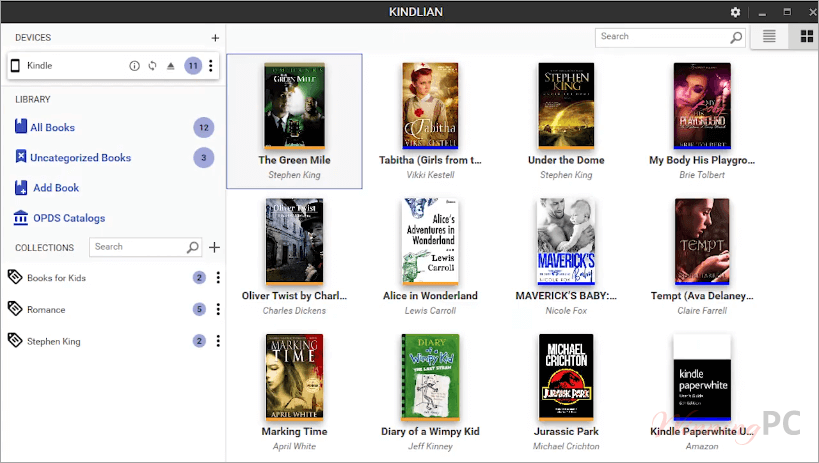Click the OPDS Catalogs building icon
The width and height of the screenshot is (819, 463).
click(21, 217)
